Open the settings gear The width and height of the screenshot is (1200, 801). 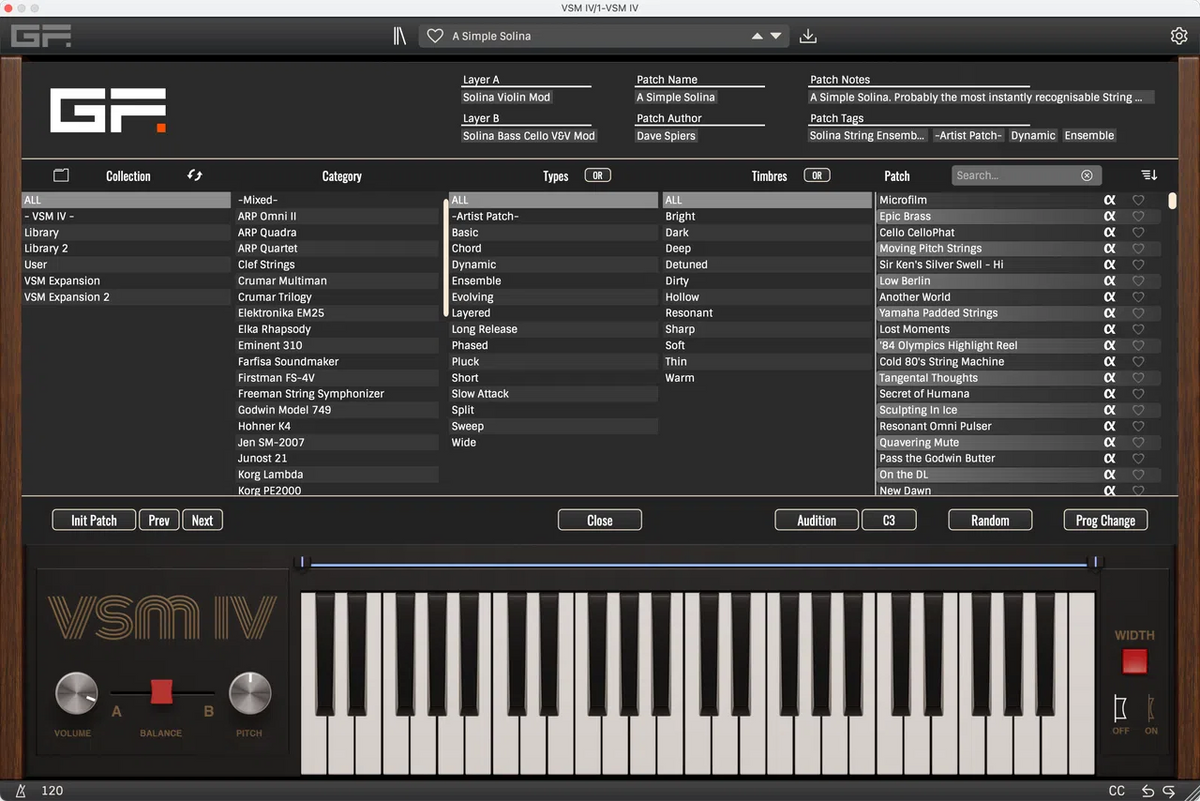1178,34
